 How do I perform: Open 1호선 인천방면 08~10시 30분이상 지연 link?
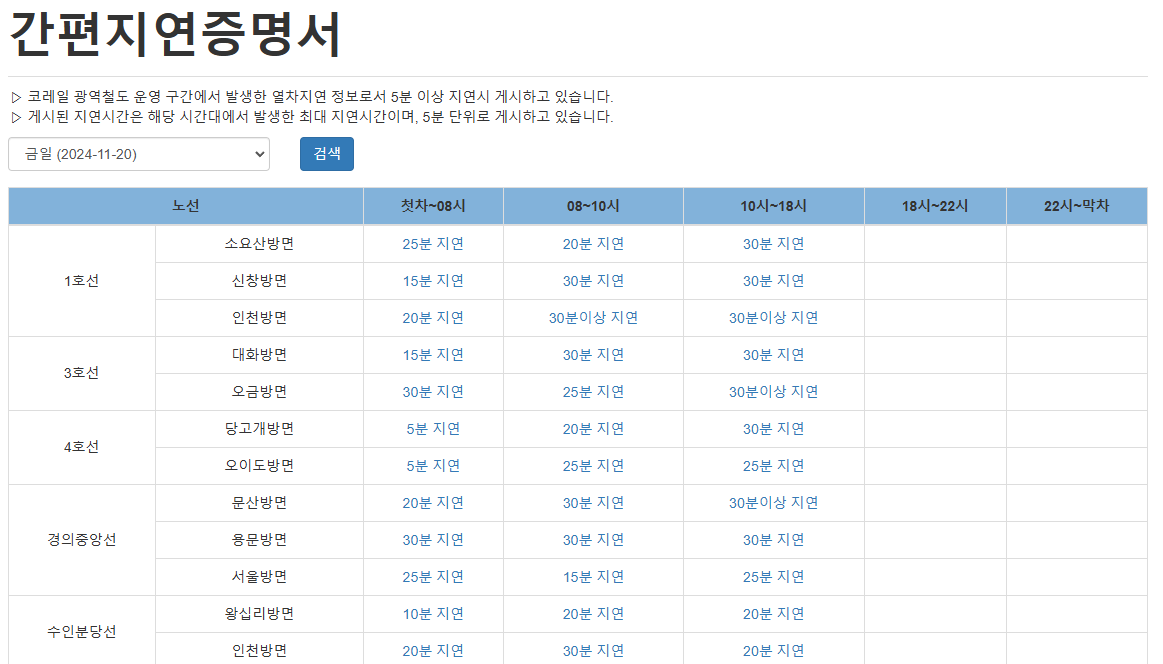[593, 318]
